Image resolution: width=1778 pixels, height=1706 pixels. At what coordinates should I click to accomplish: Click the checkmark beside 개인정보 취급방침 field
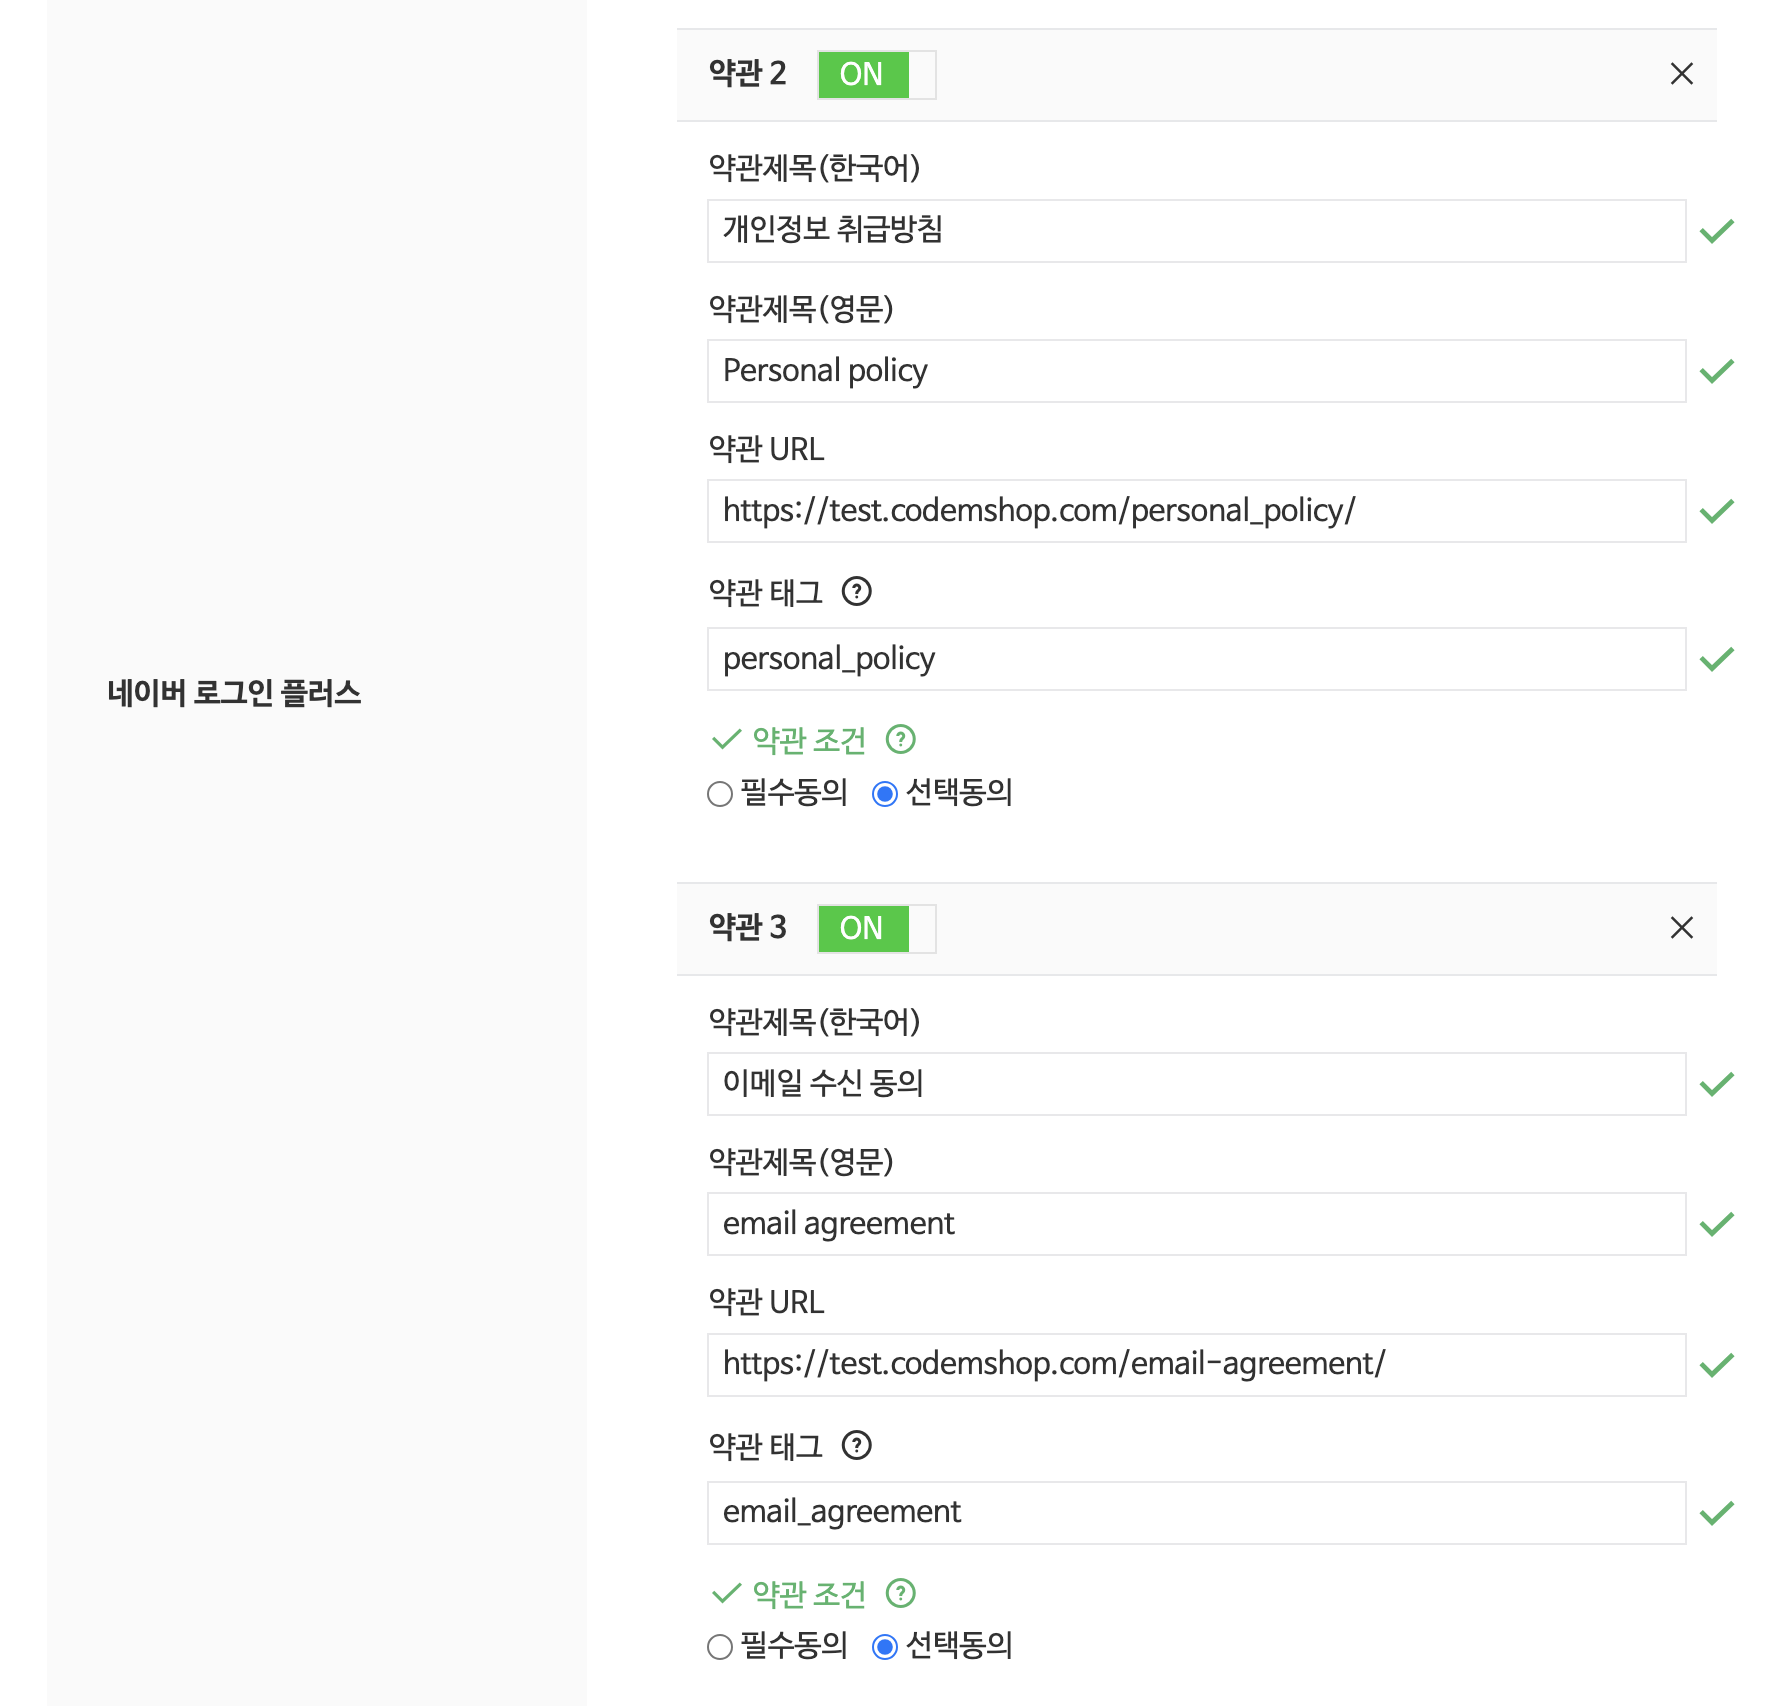[x=1716, y=231]
